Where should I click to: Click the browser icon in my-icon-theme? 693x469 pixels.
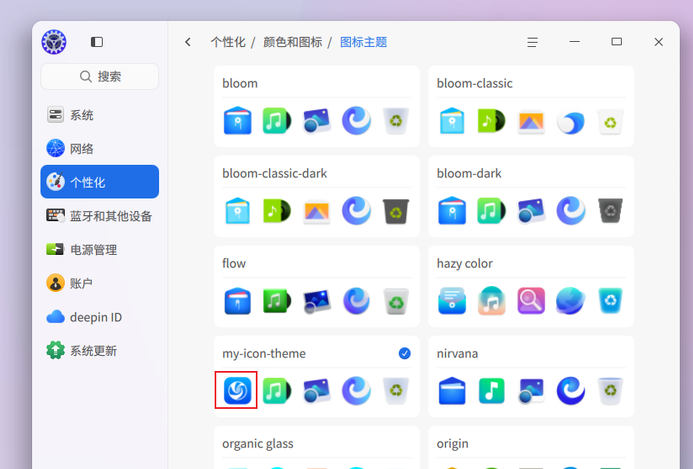tap(356, 391)
